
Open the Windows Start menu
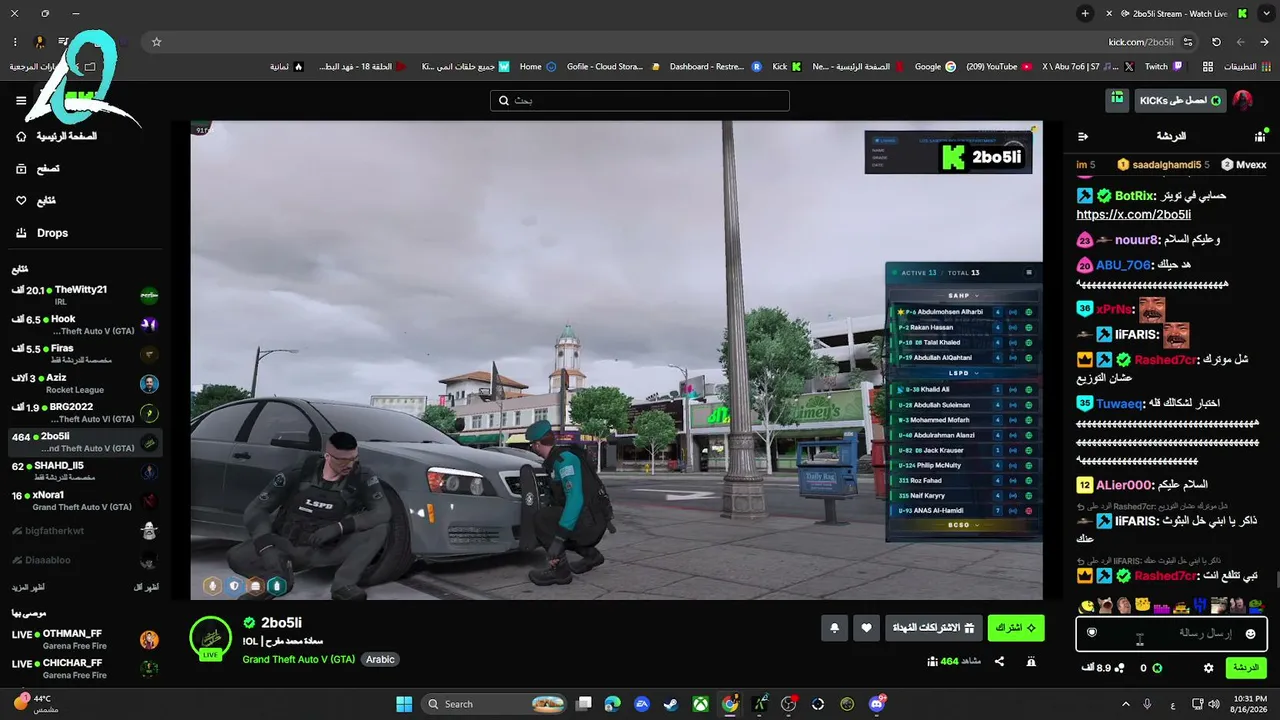pyautogui.click(x=404, y=704)
